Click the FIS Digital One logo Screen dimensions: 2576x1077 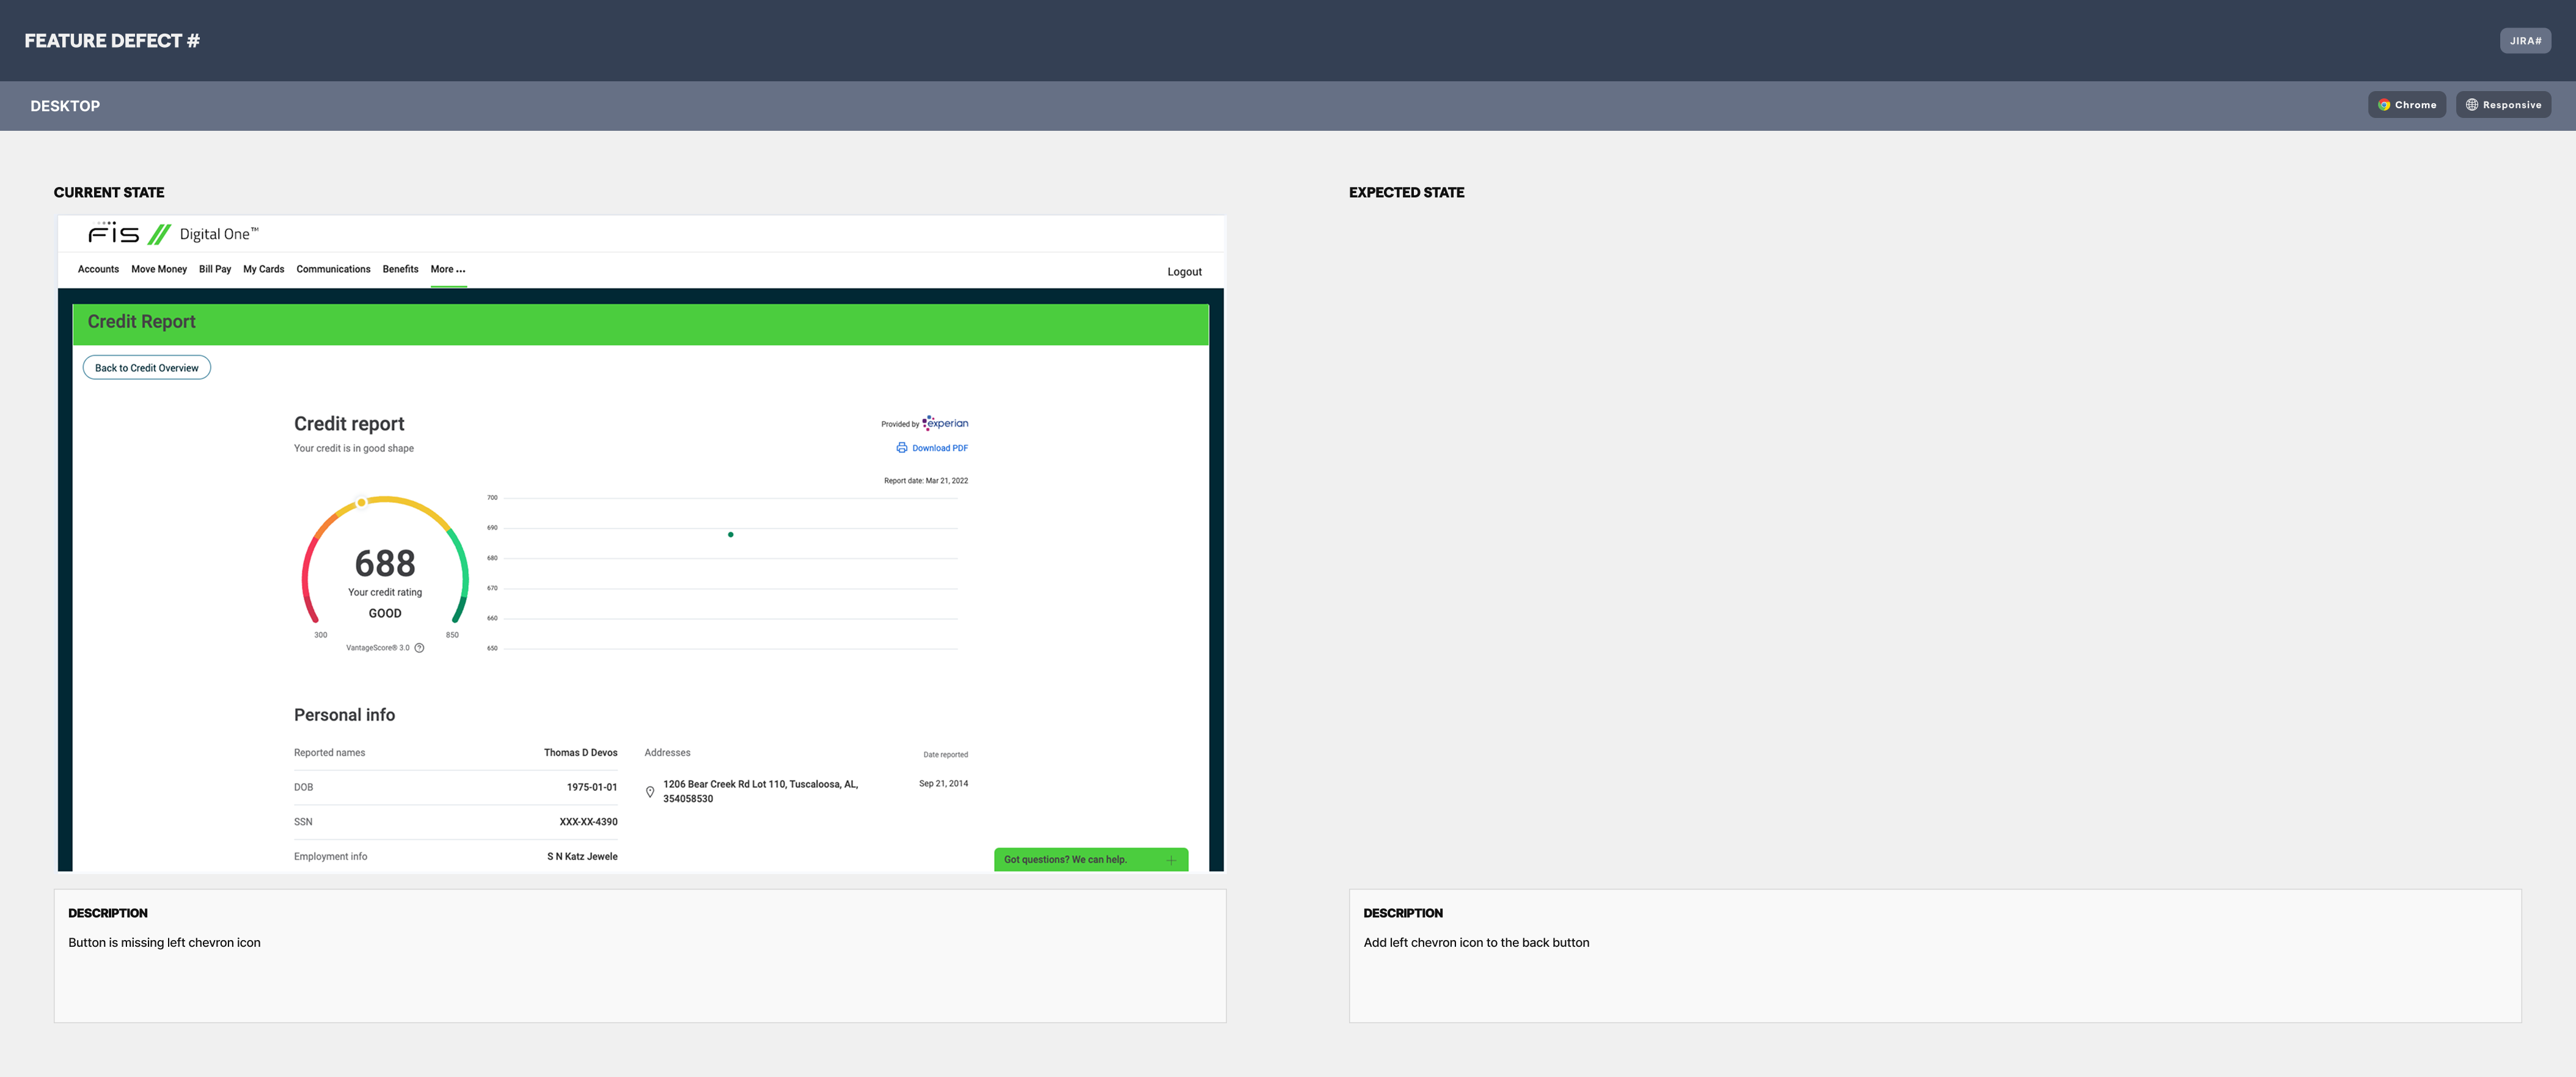[173, 234]
